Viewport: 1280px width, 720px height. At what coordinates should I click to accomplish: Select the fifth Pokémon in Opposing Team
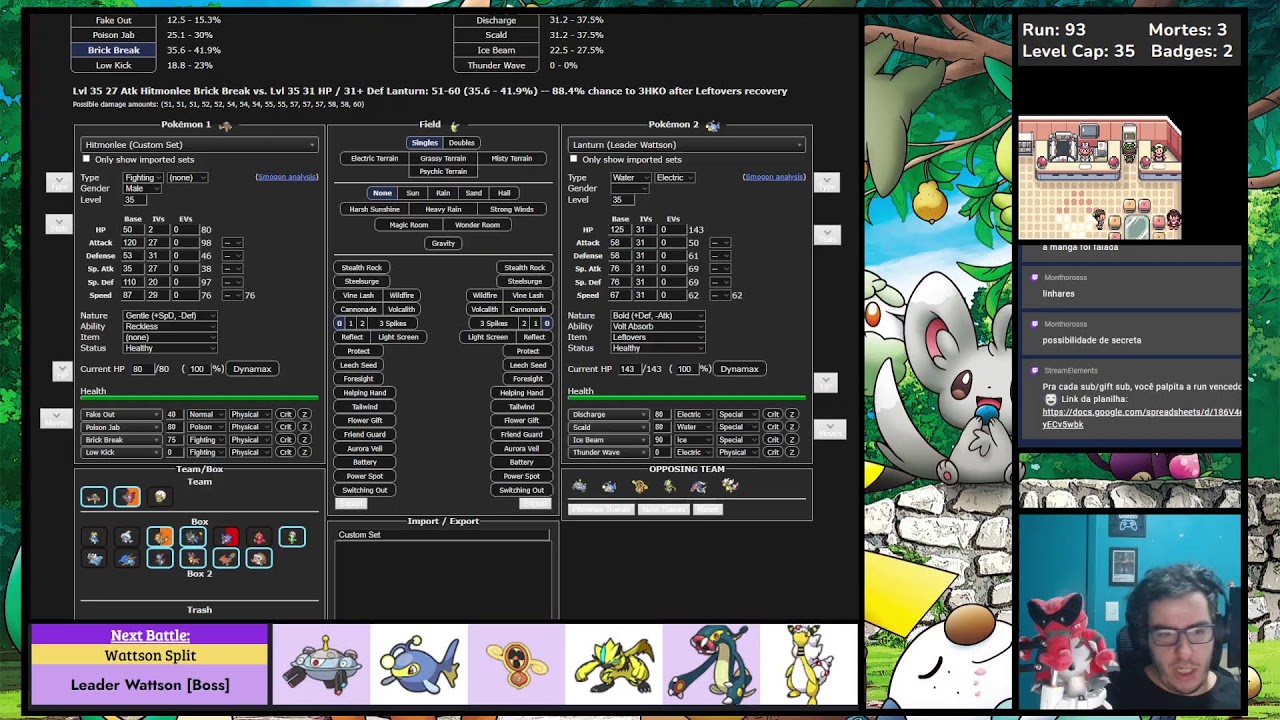pos(699,486)
